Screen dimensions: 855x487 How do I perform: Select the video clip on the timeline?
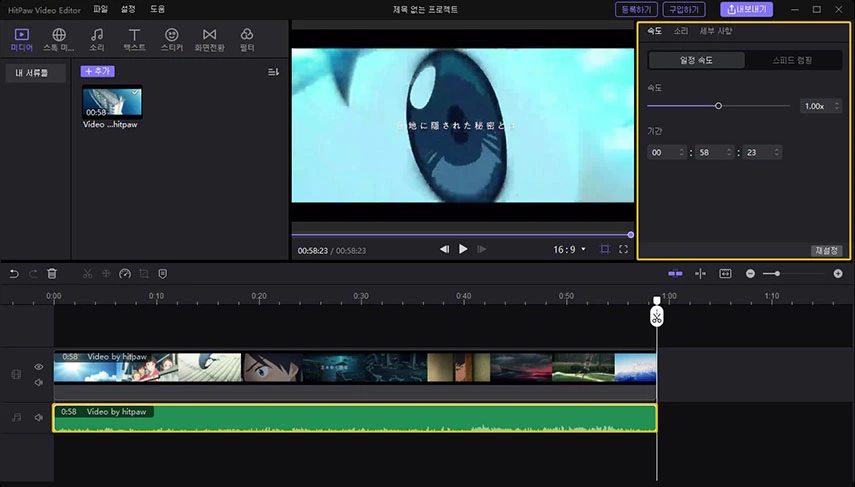(x=354, y=367)
